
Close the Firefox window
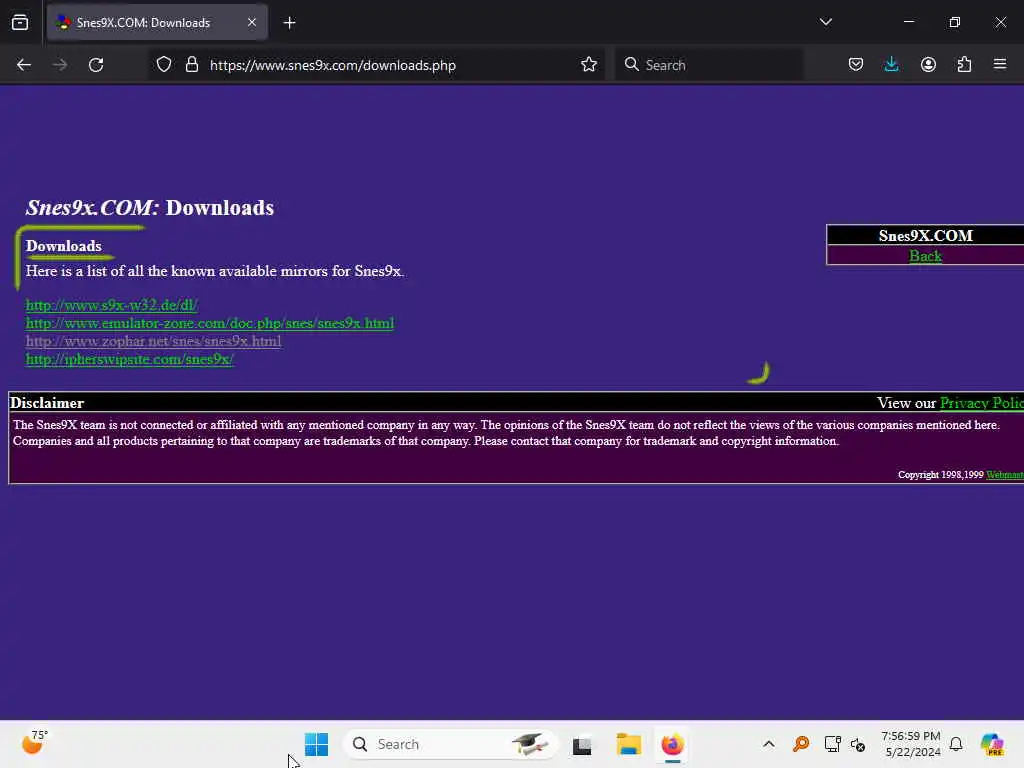click(1000, 22)
